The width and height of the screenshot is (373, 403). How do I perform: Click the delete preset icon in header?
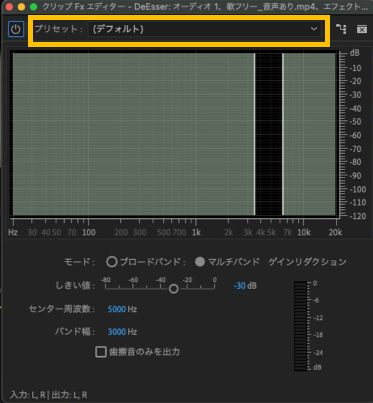pyautogui.click(x=362, y=29)
